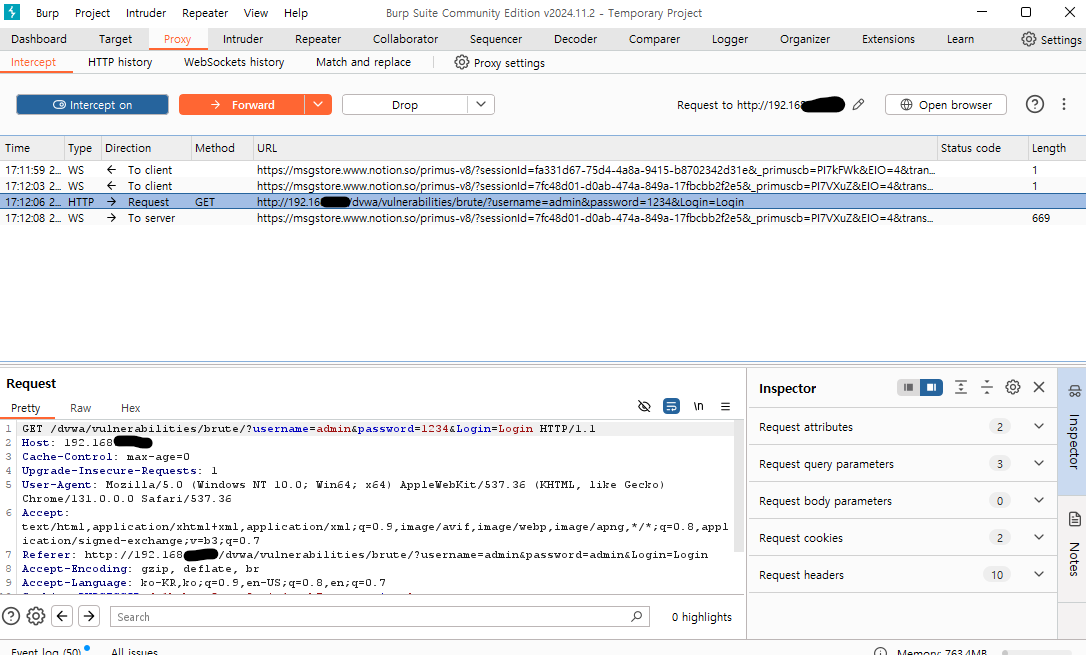Open the help question mark icon

pos(1035,105)
